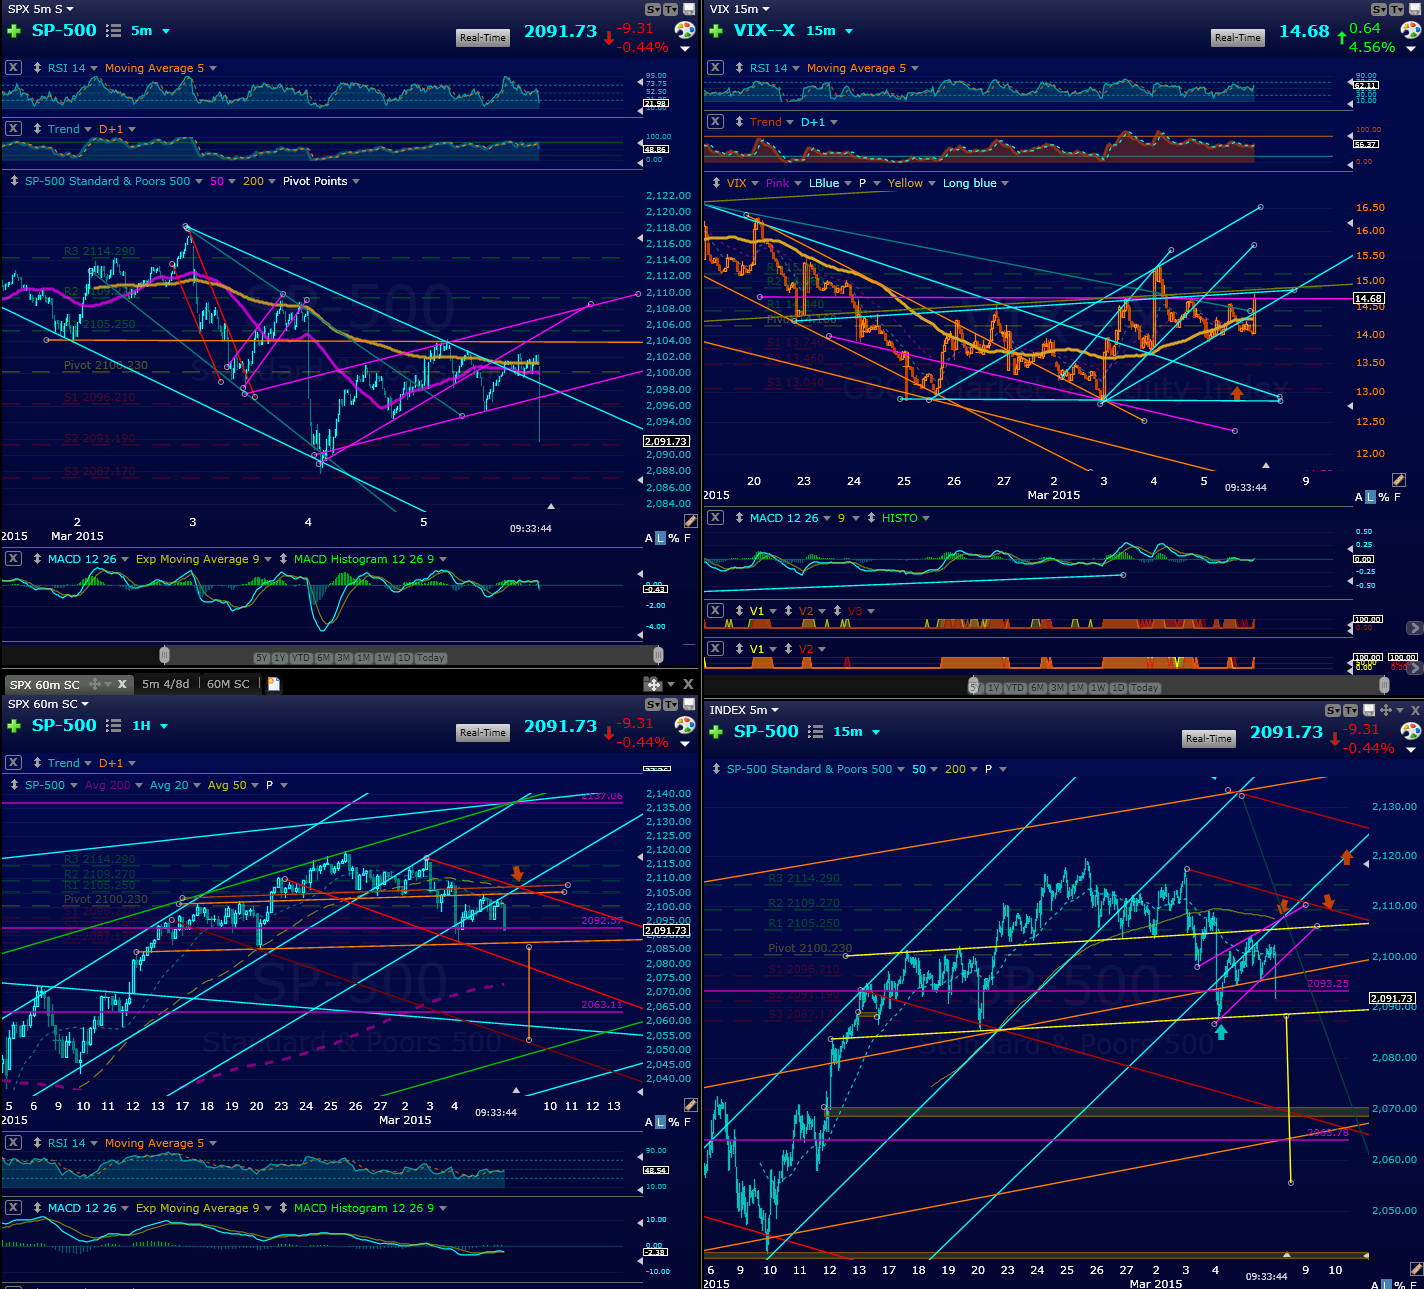The image size is (1424, 1289).
Task: Remove V1 V2 V3 panel in VIX chart
Action: pos(715,610)
